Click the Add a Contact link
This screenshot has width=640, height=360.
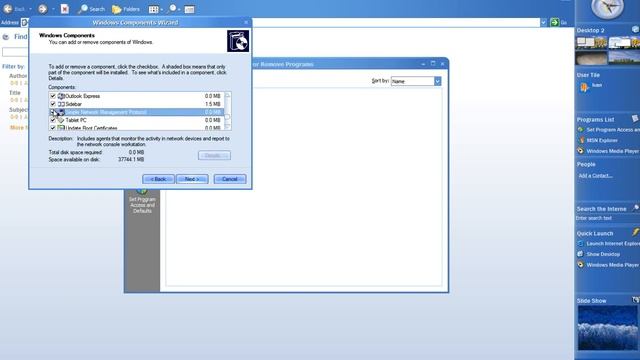click(596, 176)
